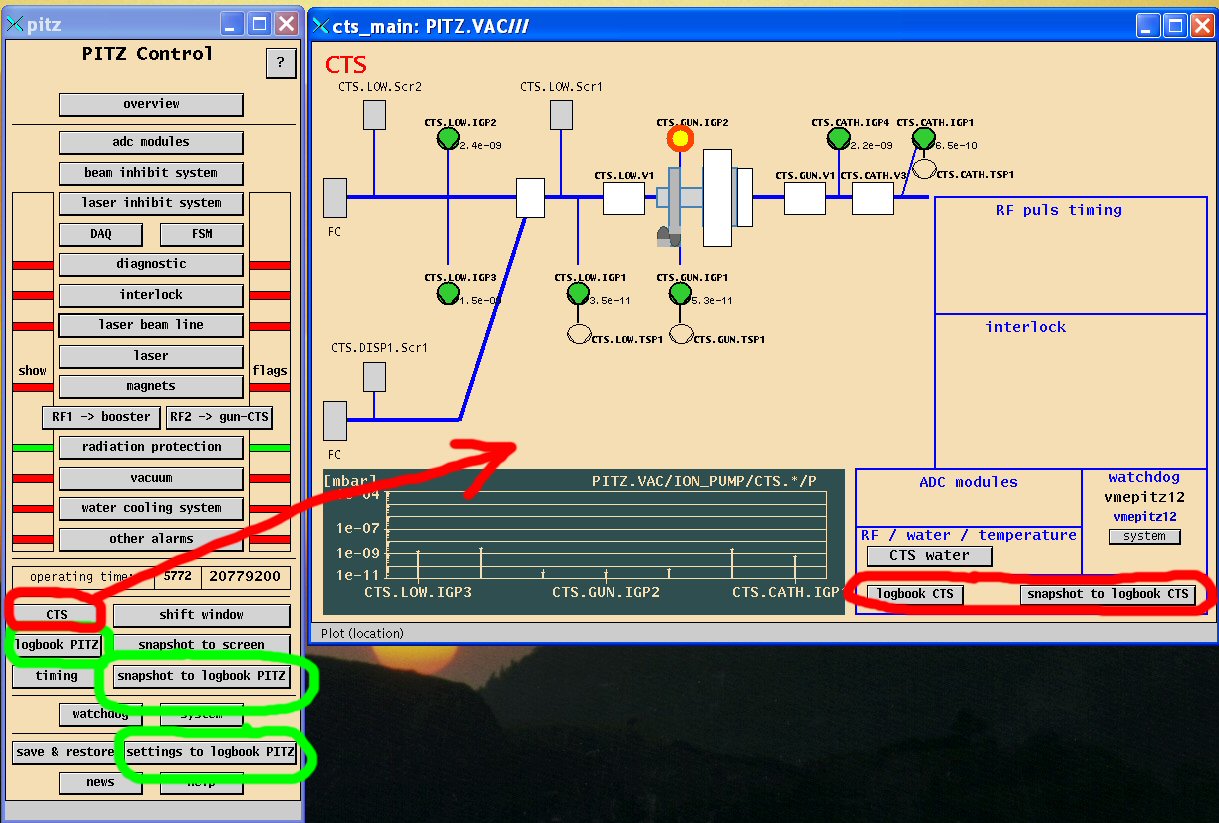Open laser inhibit system

(151, 203)
